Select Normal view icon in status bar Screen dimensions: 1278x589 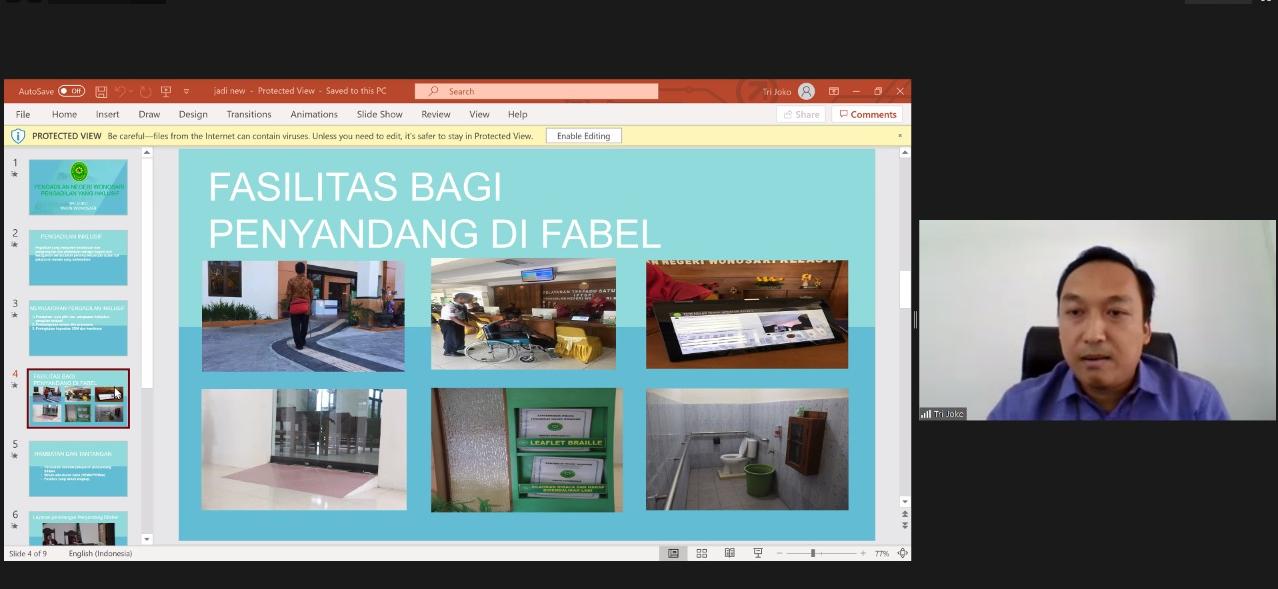673,553
